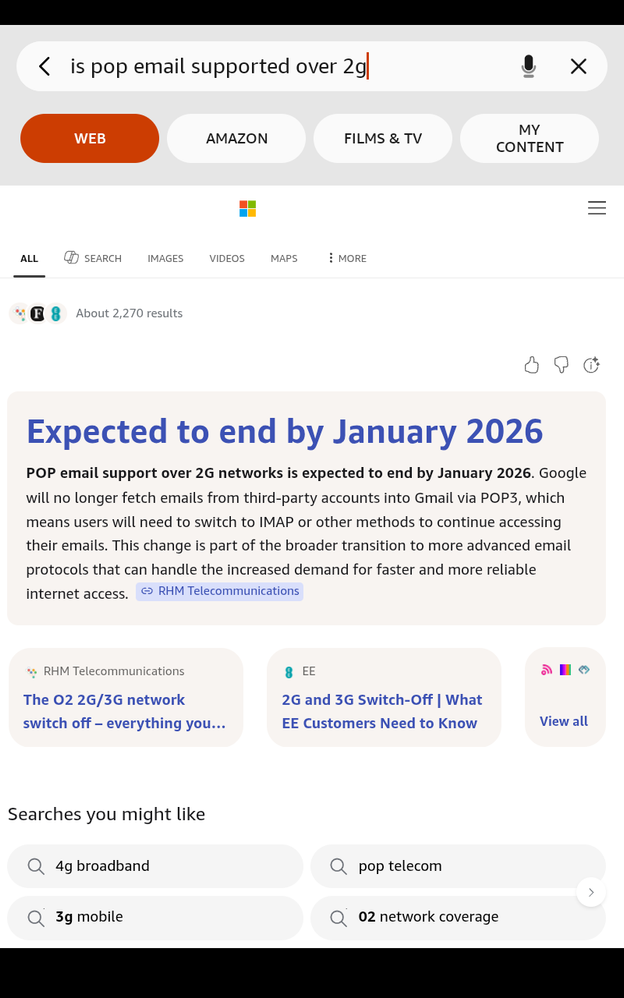
Task: Give the answer a thumbs down
Action: pos(561,365)
